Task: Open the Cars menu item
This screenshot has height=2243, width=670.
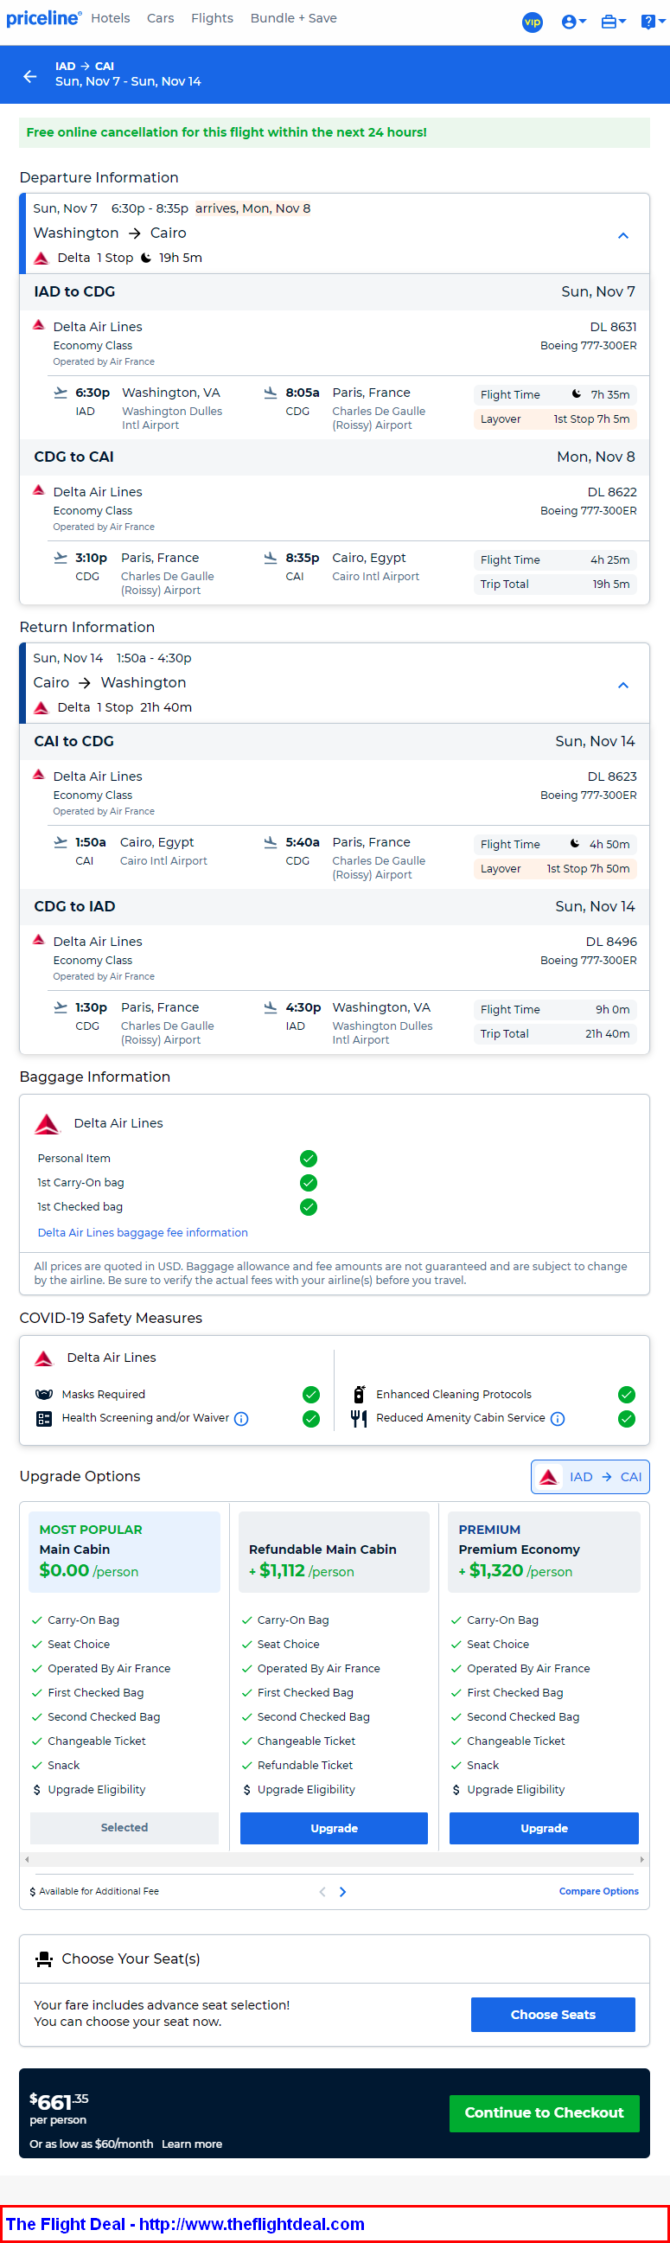Action: click(160, 18)
